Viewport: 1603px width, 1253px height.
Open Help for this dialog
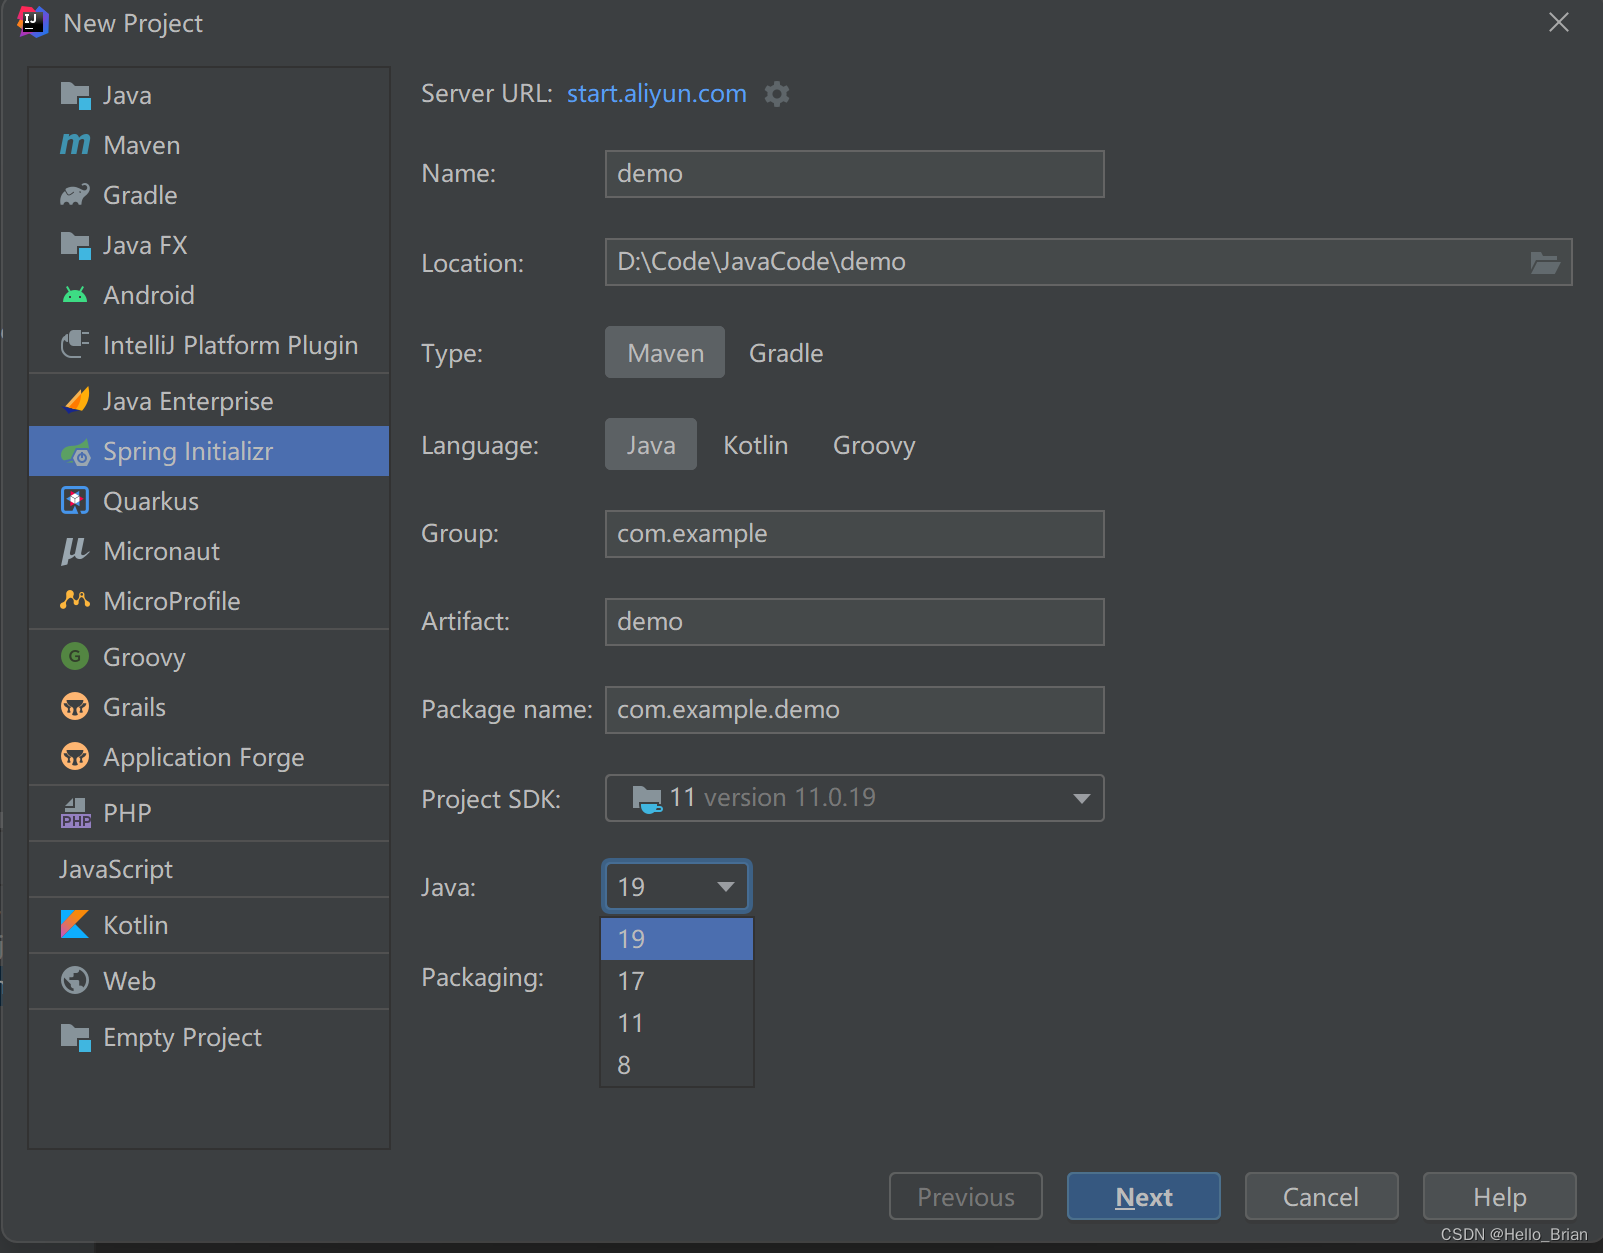[x=1499, y=1196]
